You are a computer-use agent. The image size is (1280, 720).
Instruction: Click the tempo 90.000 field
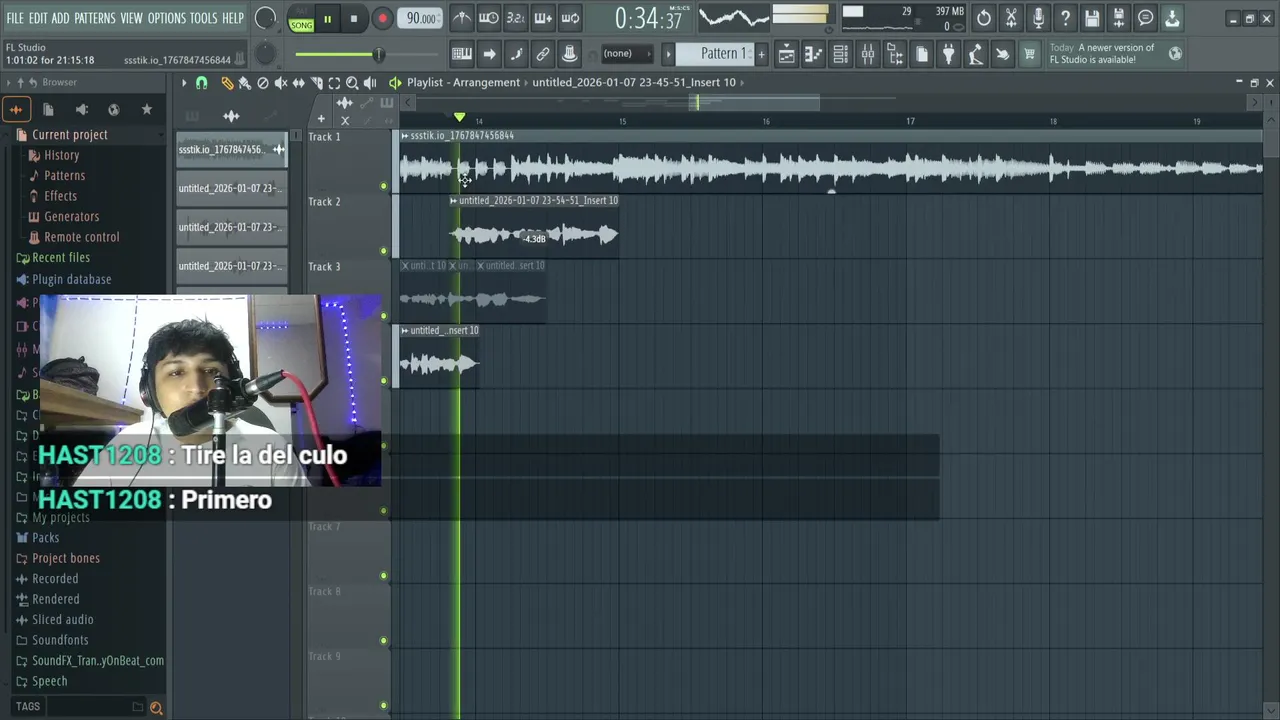click(x=421, y=19)
